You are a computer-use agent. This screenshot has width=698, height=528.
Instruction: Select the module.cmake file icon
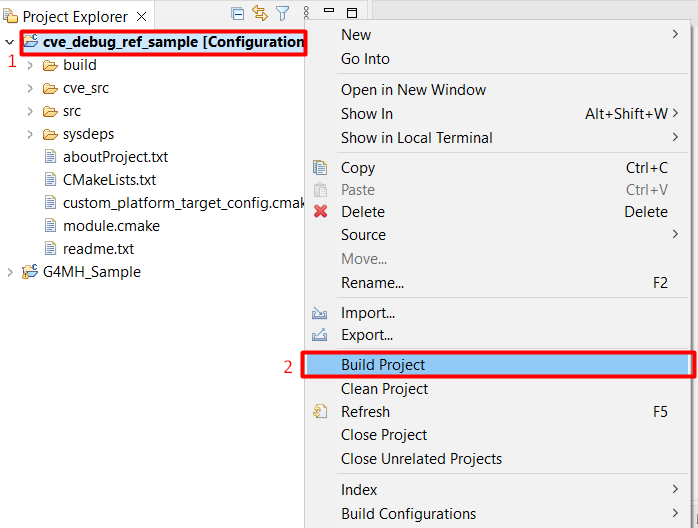click(x=51, y=226)
